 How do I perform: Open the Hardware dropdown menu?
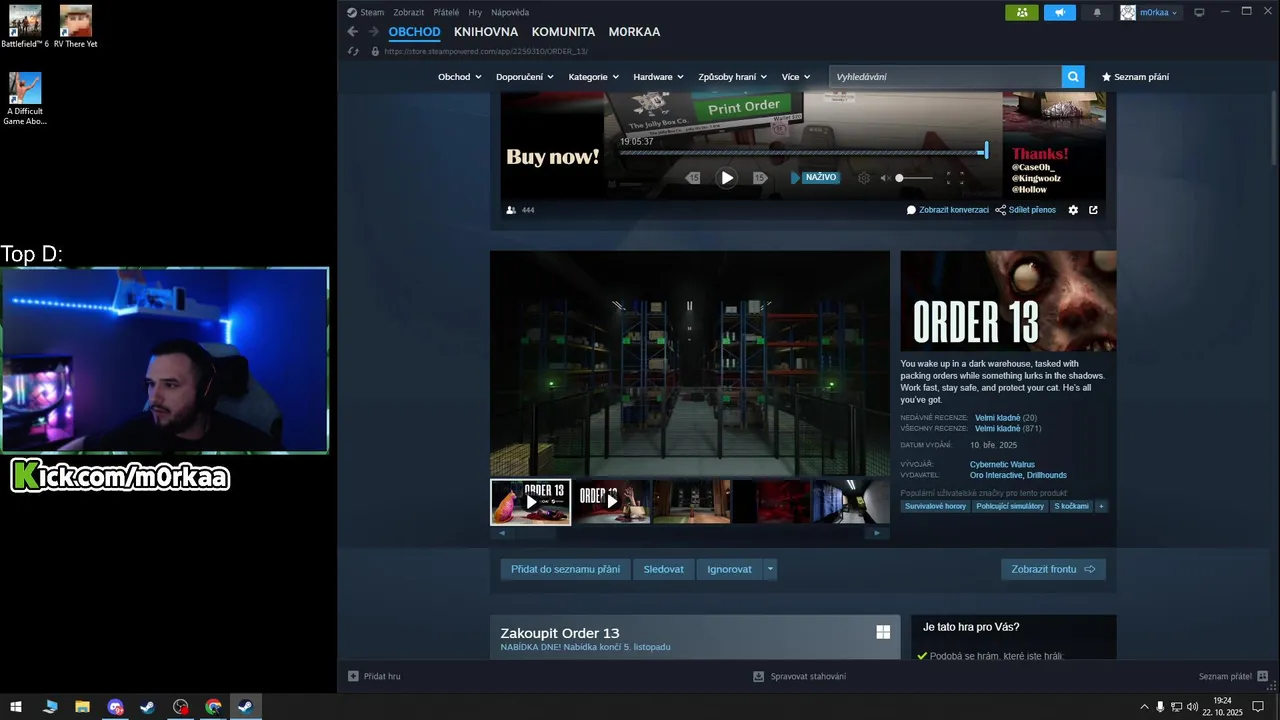click(658, 77)
